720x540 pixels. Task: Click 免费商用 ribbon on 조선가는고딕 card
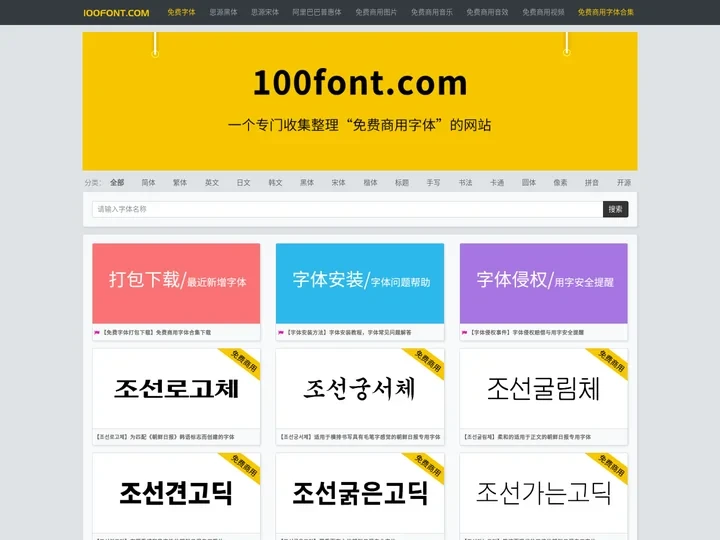click(611, 466)
